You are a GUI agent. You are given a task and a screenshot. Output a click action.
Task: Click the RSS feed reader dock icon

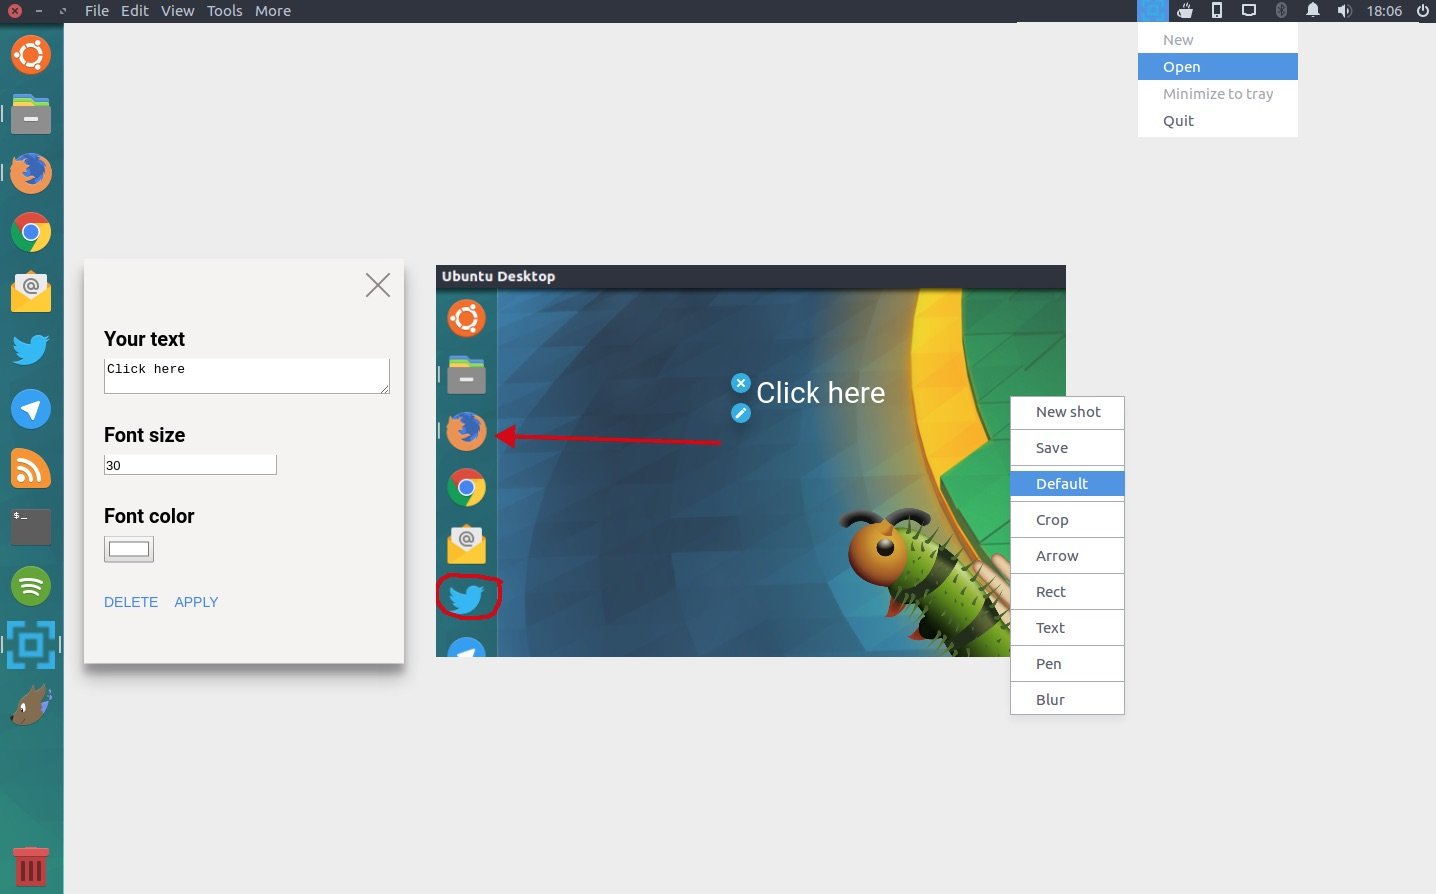click(x=31, y=468)
